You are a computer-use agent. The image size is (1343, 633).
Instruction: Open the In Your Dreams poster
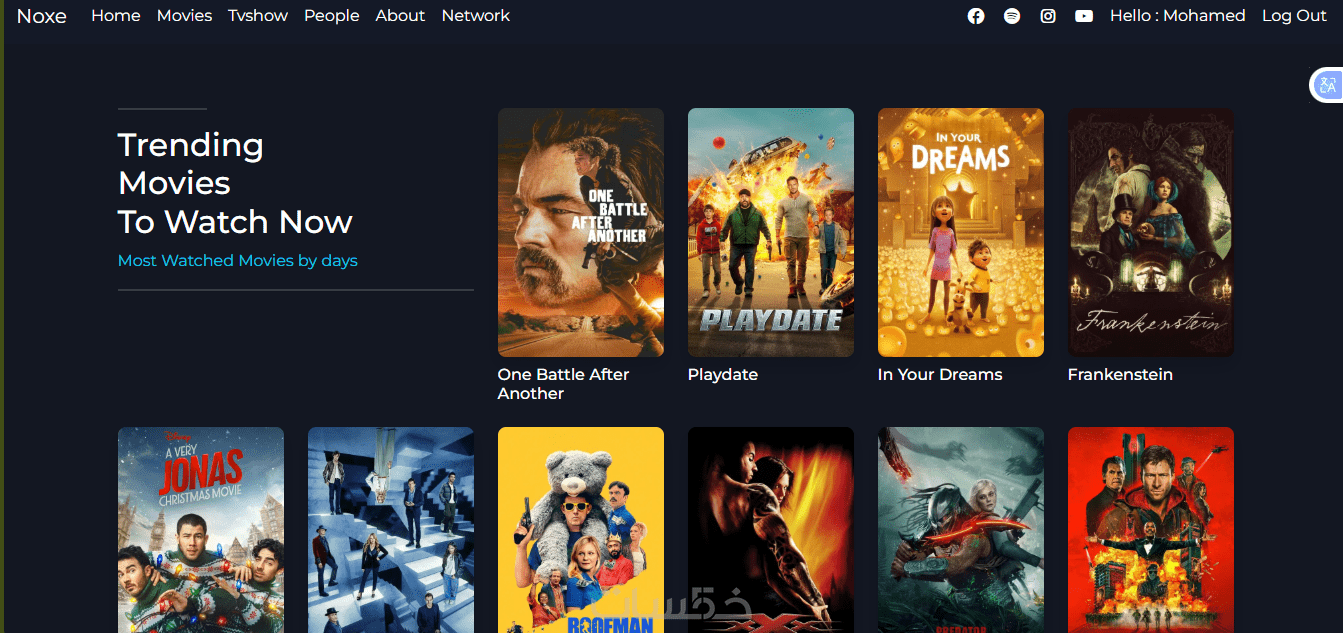[961, 232]
